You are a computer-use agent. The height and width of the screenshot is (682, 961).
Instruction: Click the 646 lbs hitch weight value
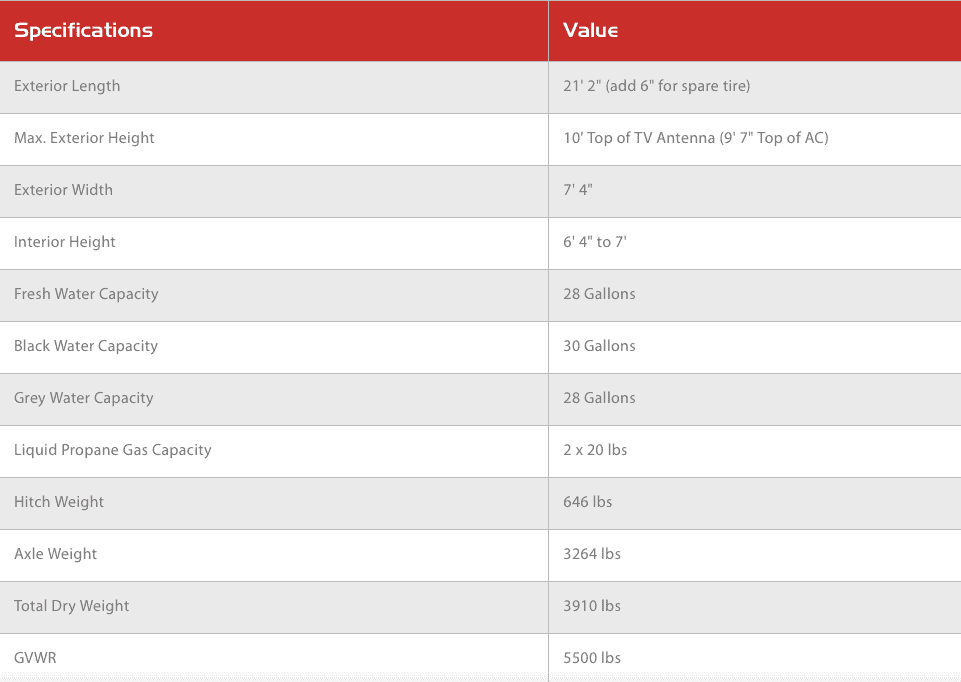pos(588,502)
